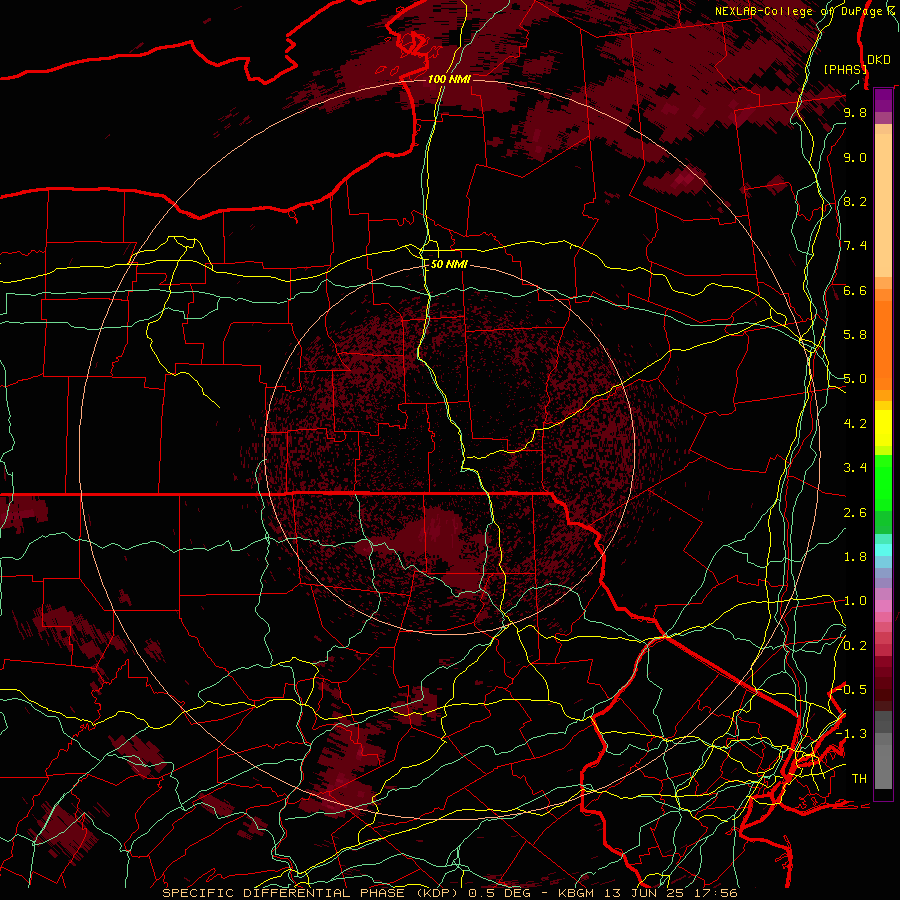Click the TH label at the scale bottom

click(859, 779)
